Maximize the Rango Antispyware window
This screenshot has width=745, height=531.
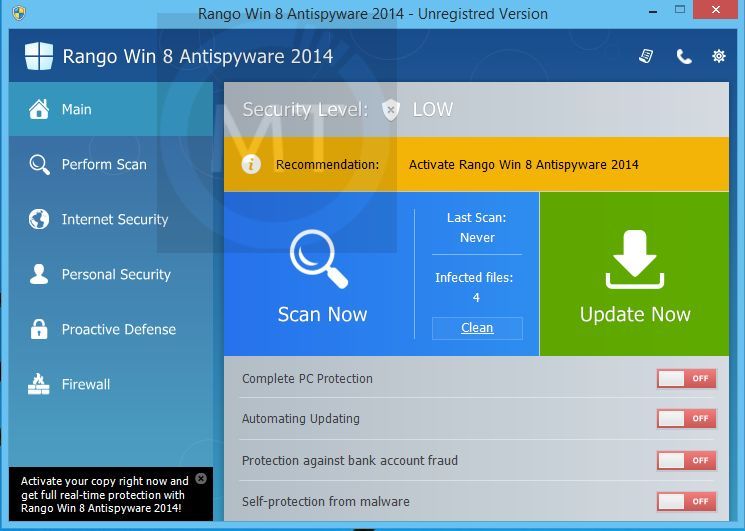(x=680, y=9)
